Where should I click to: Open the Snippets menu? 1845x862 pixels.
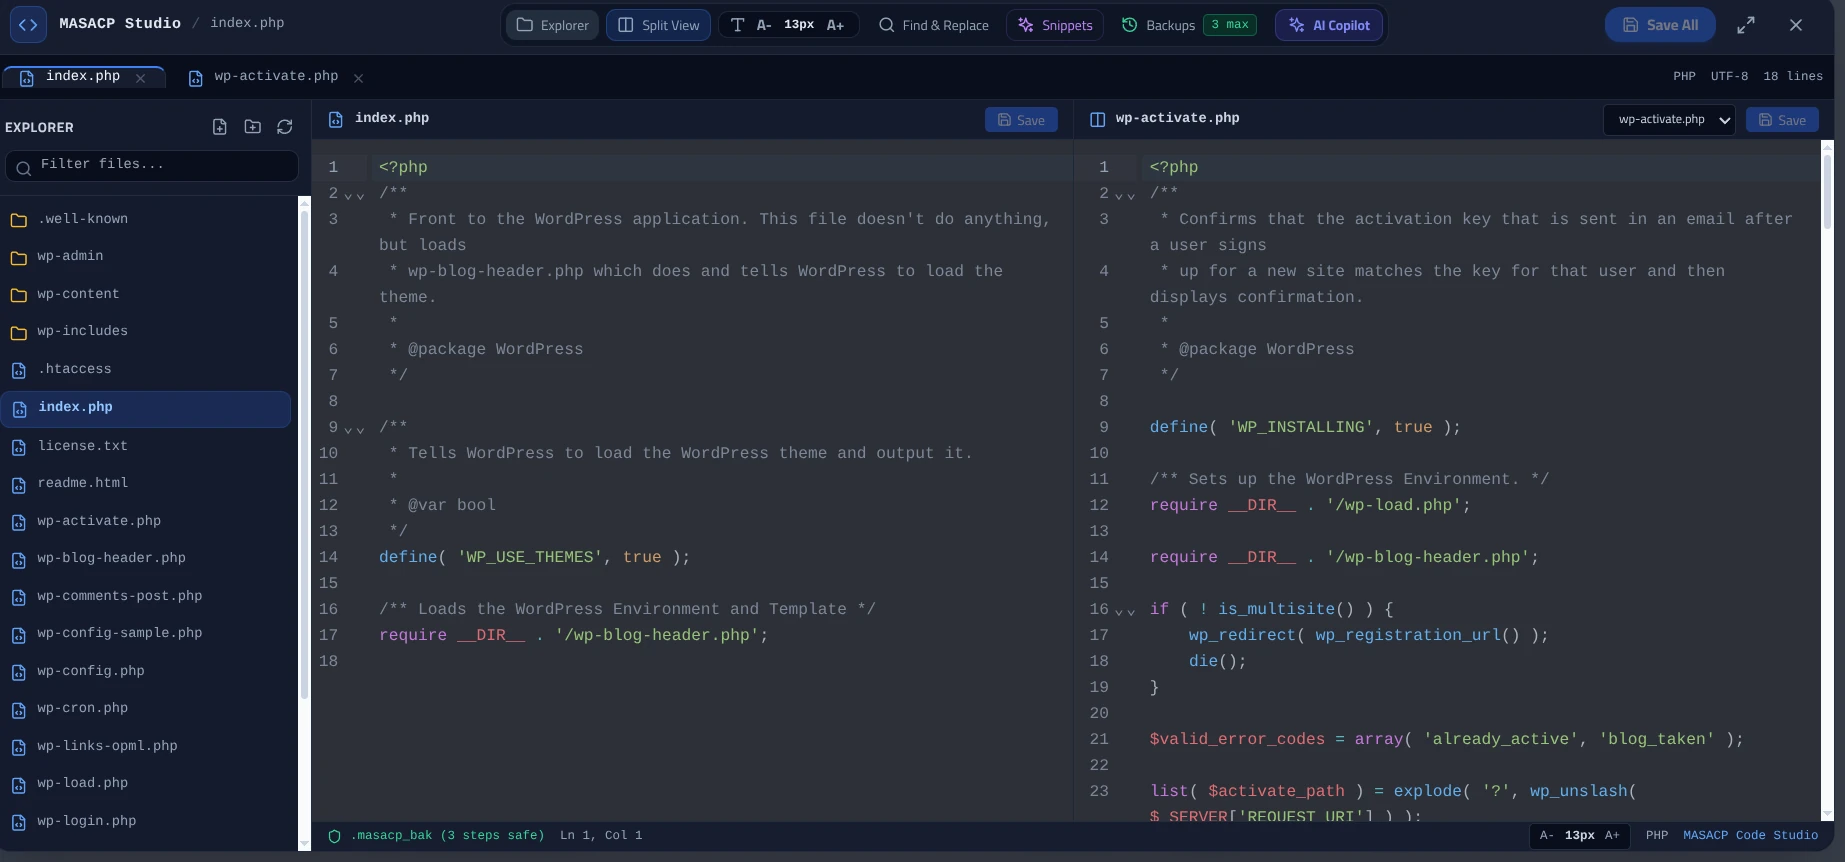tap(1055, 25)
